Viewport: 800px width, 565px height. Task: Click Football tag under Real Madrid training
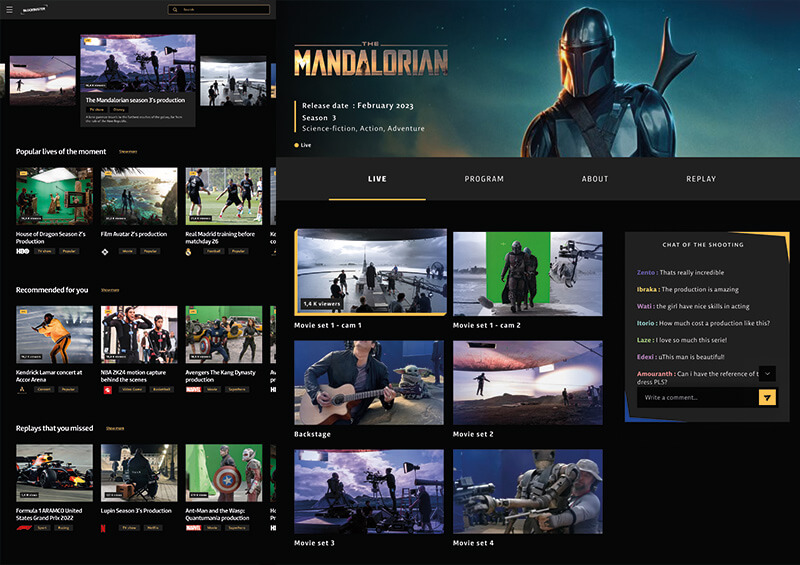211,251
